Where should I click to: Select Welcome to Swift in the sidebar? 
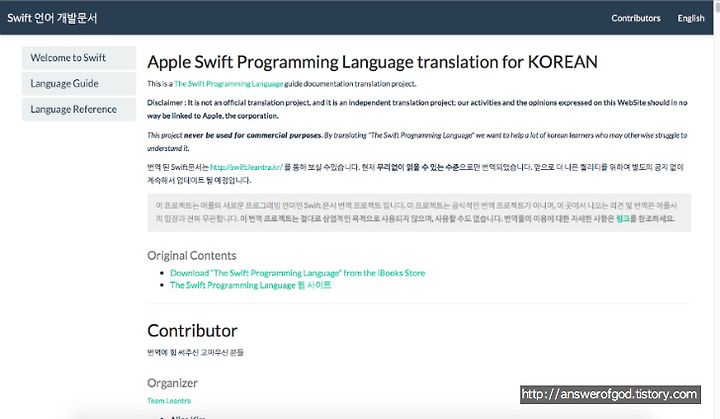click(x=79, y=58)
